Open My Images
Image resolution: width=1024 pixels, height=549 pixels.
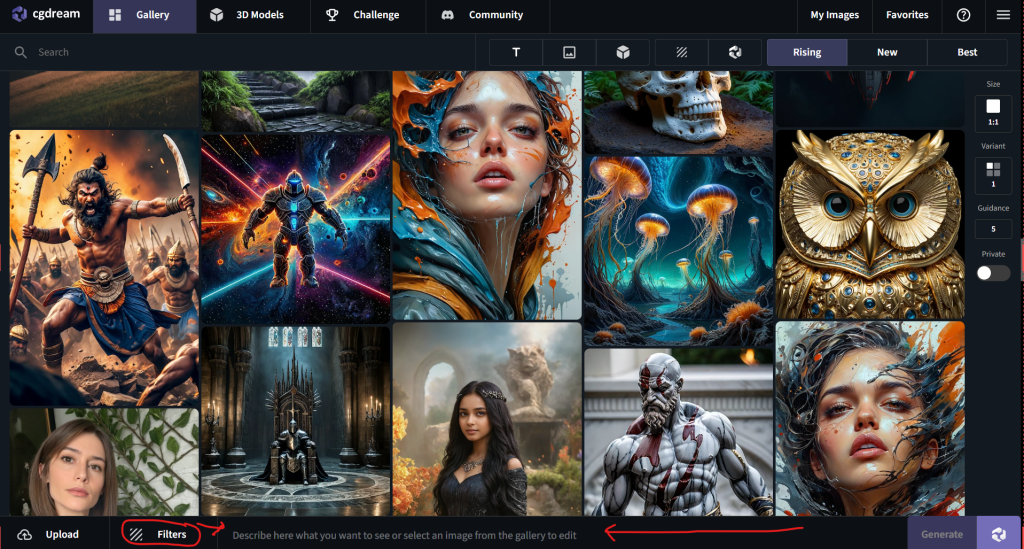(x=835, y=15)
